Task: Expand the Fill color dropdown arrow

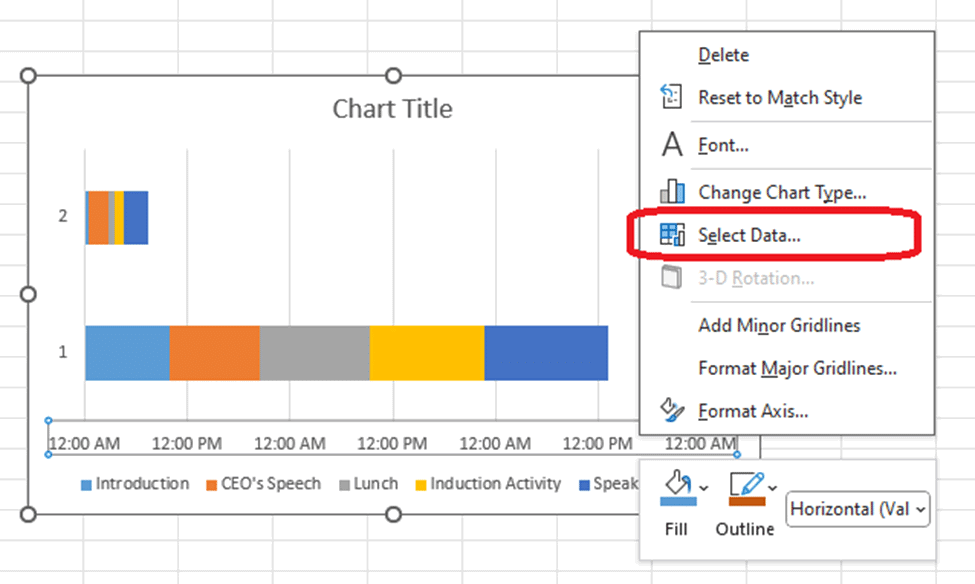Action: tap(704, 488)
